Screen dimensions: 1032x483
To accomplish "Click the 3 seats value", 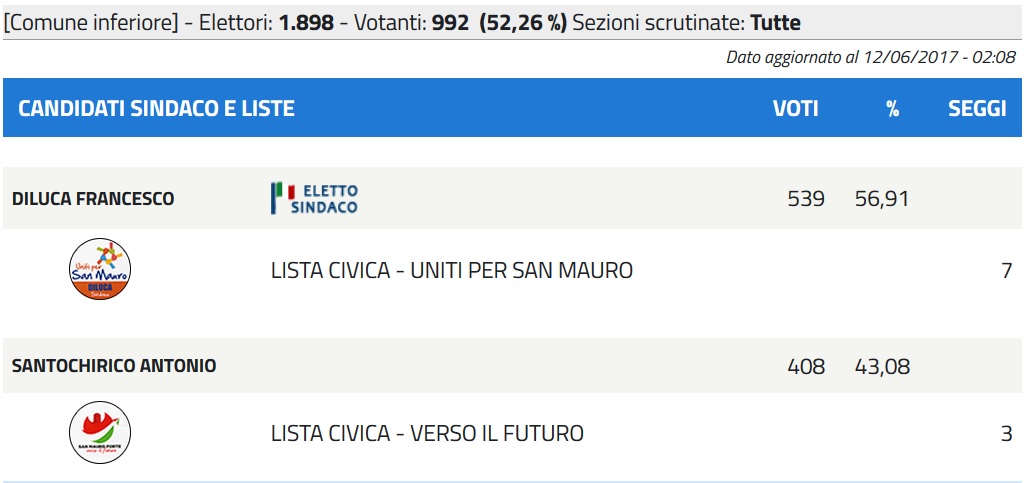I will click(1006, 433).
